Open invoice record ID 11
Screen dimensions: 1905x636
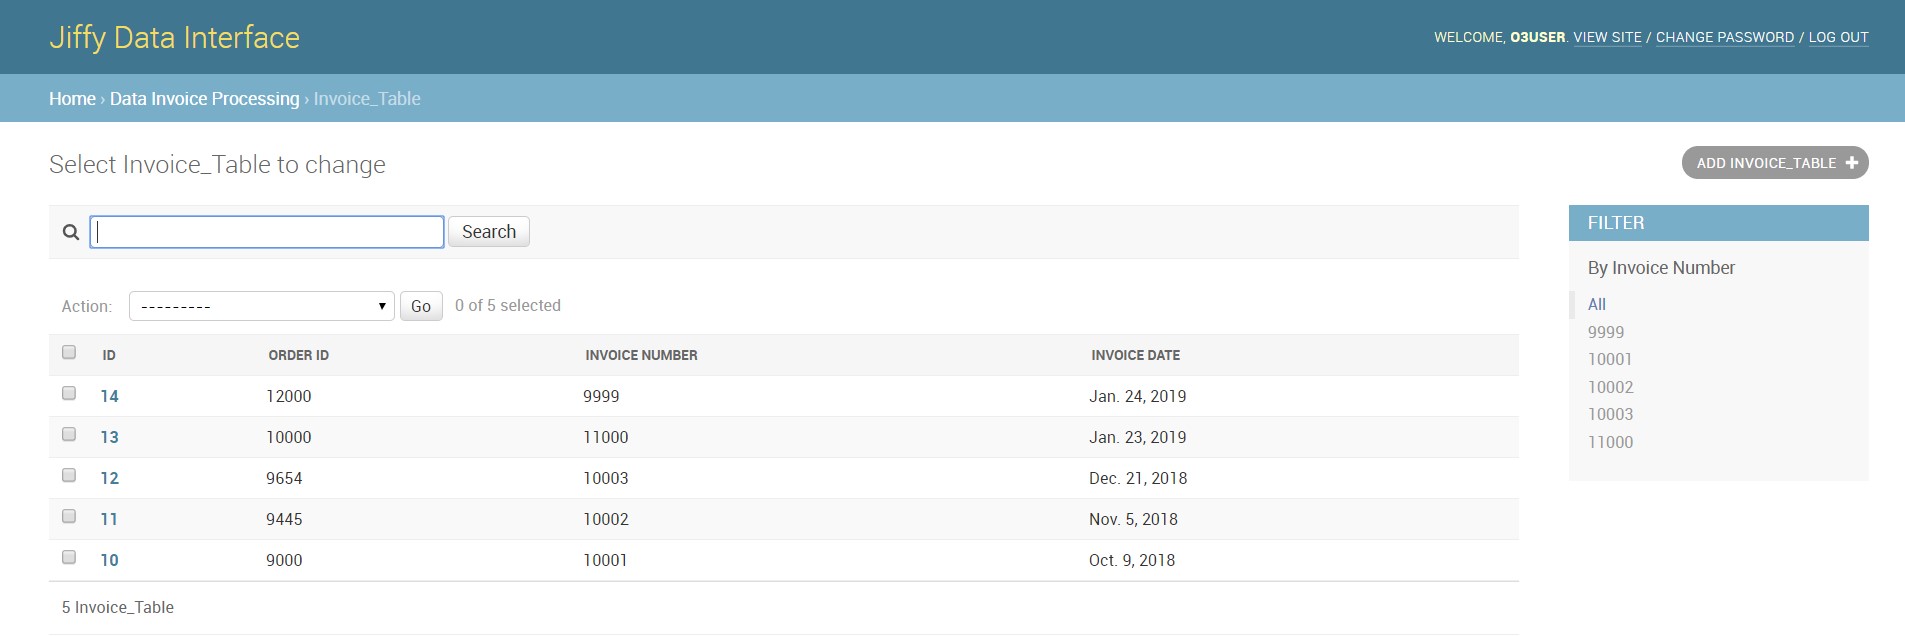tap(109, 519)
